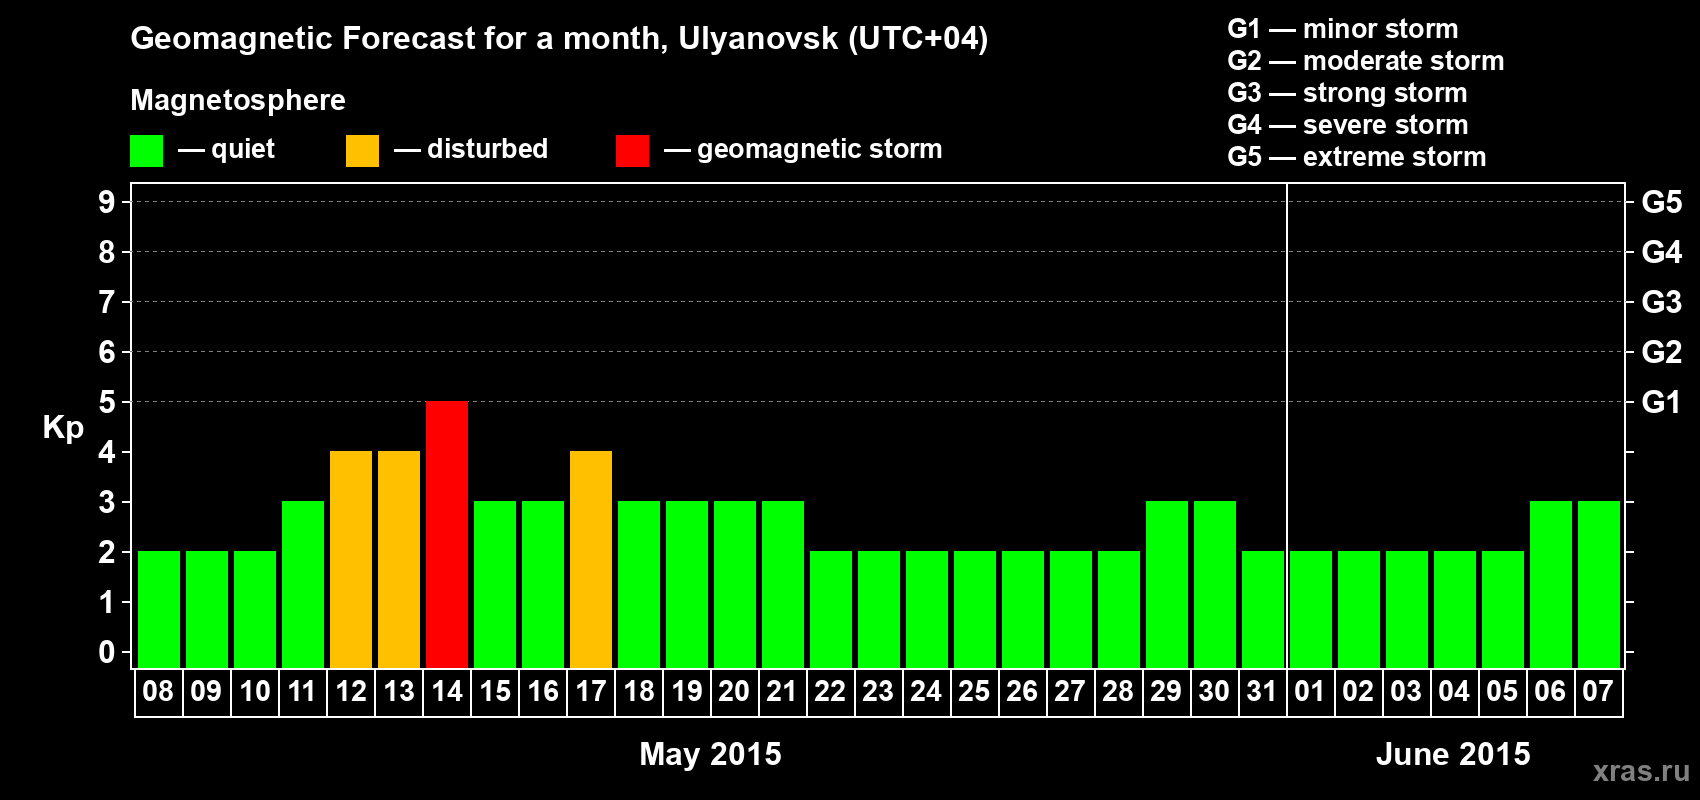The height and width of the screenshot is (800, 1700).
Task: Select the green bar for May 08
Action: [x=159, y=609]
